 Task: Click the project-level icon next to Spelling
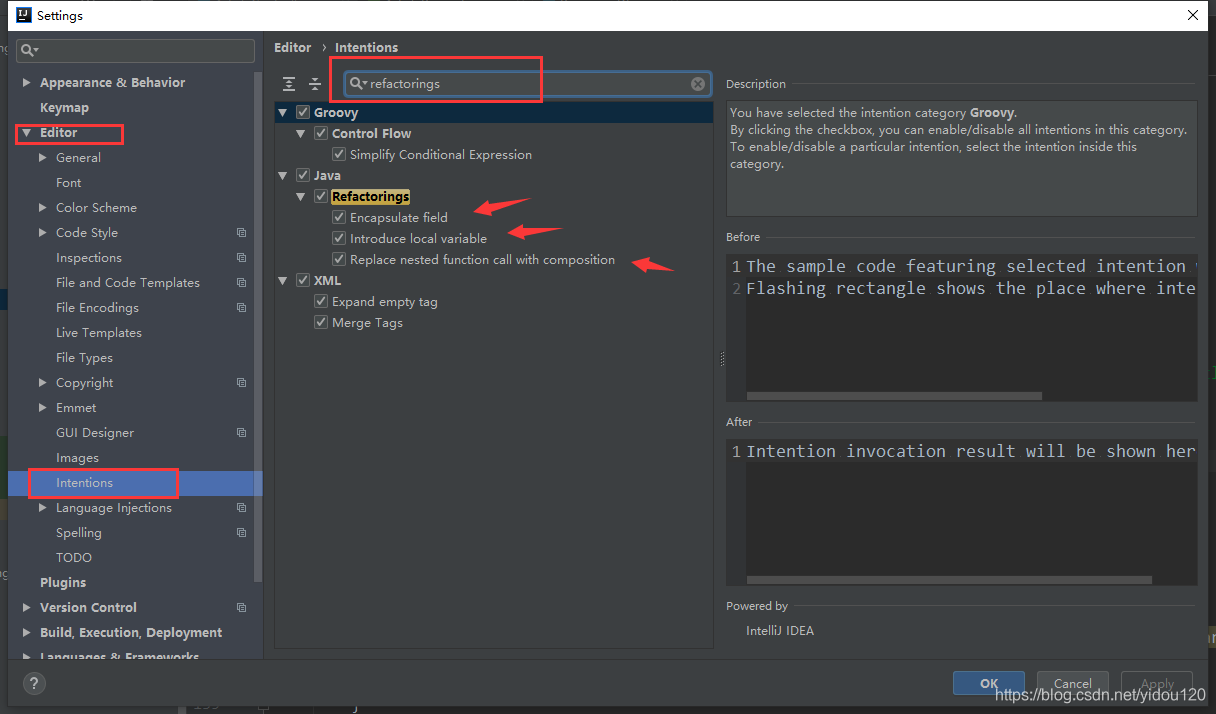(241, 533)
